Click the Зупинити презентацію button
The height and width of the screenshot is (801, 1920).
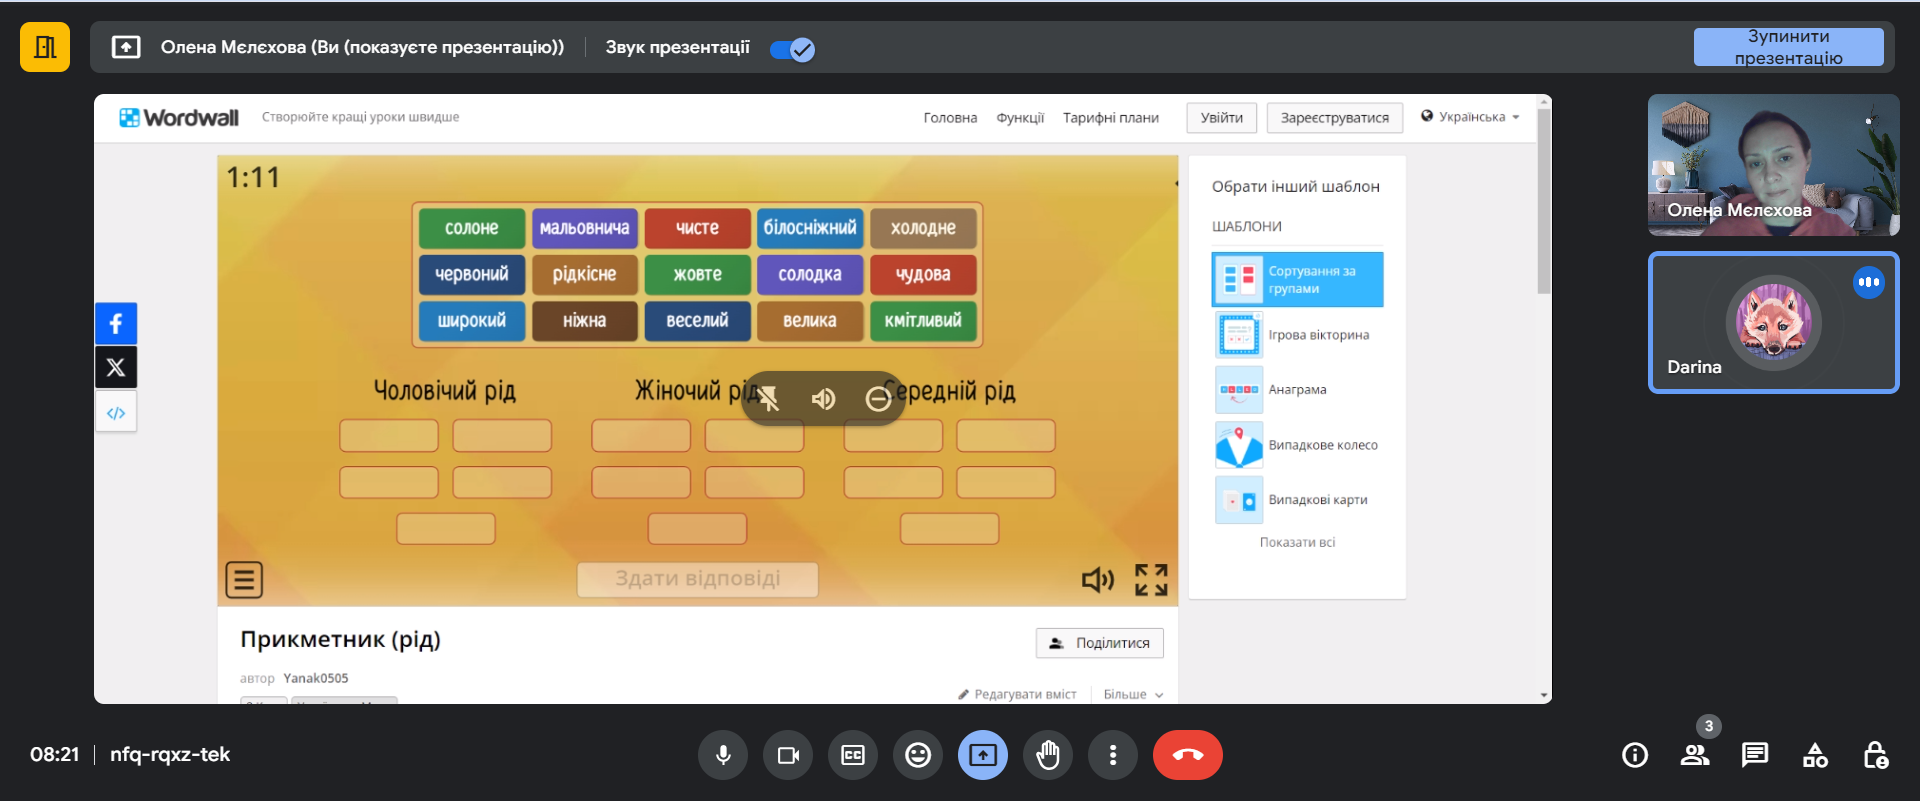click(1788, 47)
